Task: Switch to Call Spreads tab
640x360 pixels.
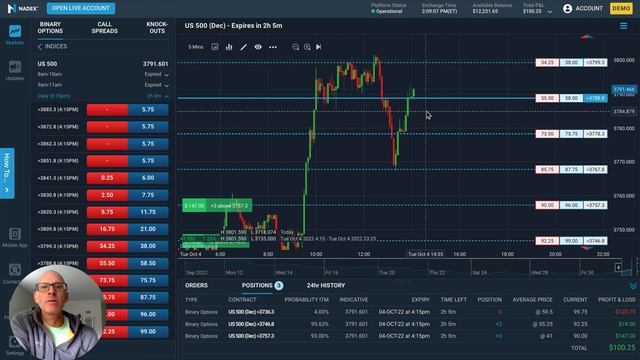Action: click(104, 28)
